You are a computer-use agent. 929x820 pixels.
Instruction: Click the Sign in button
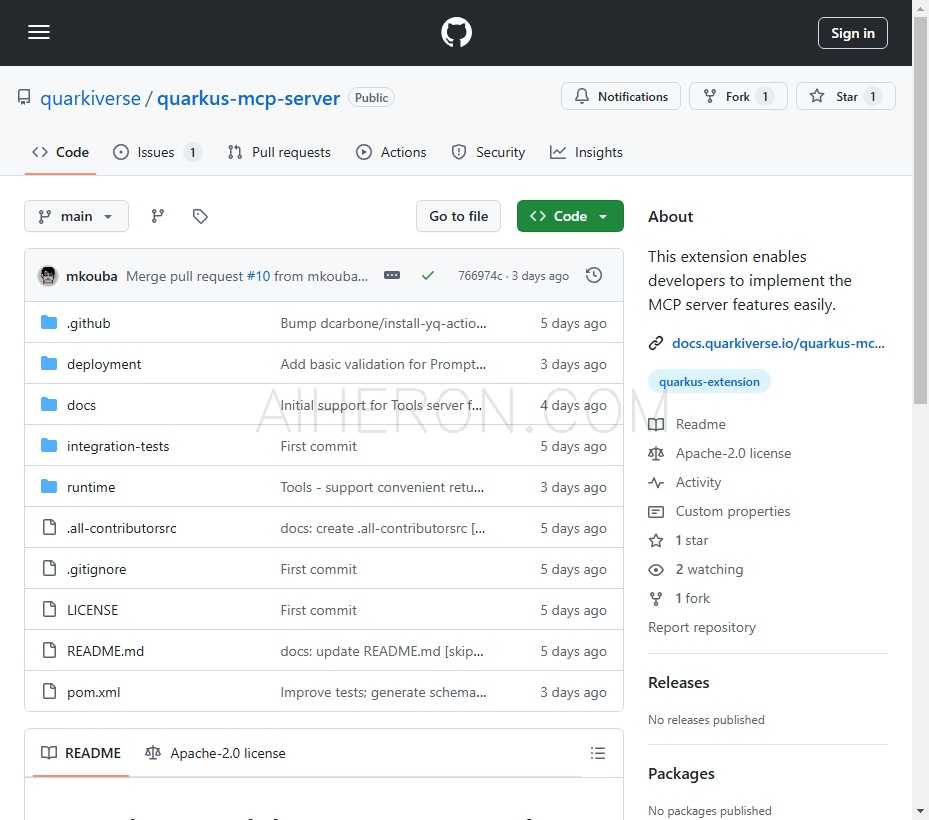point(853,33)
